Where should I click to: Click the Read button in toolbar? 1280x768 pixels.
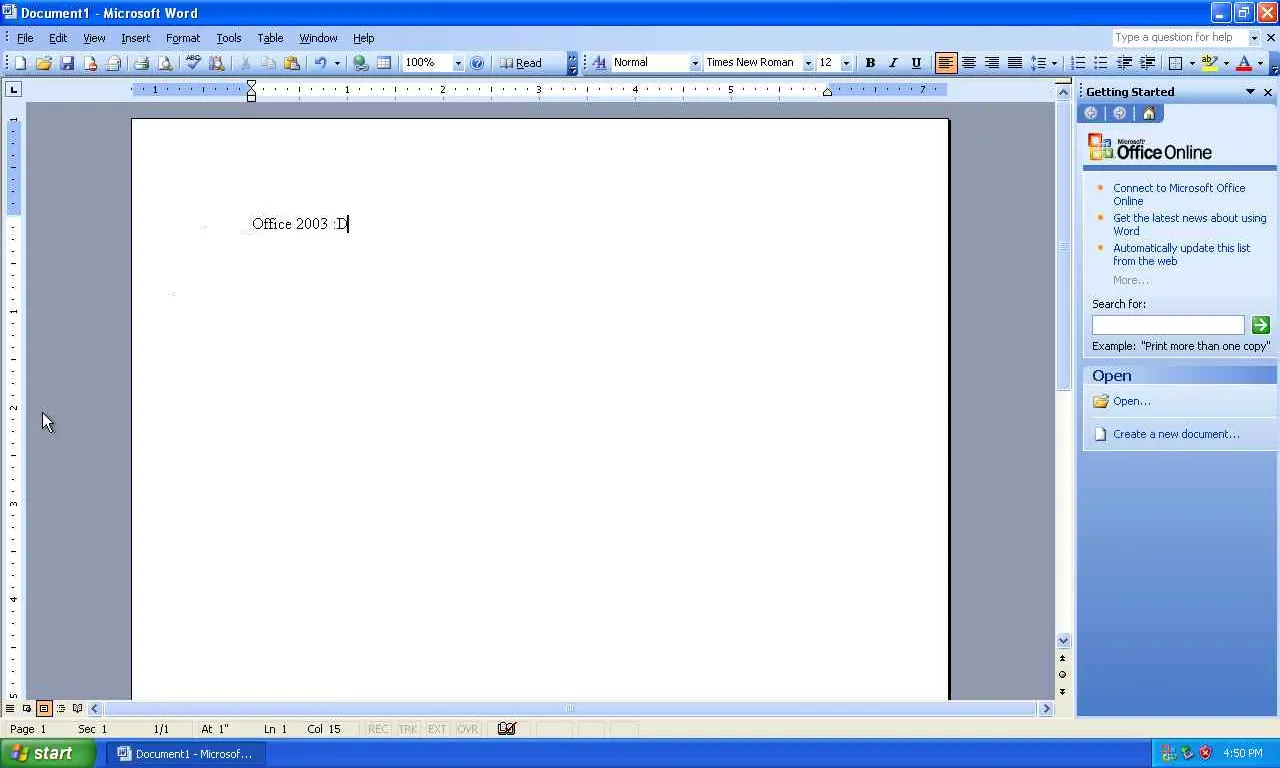(x=521, y=63)
